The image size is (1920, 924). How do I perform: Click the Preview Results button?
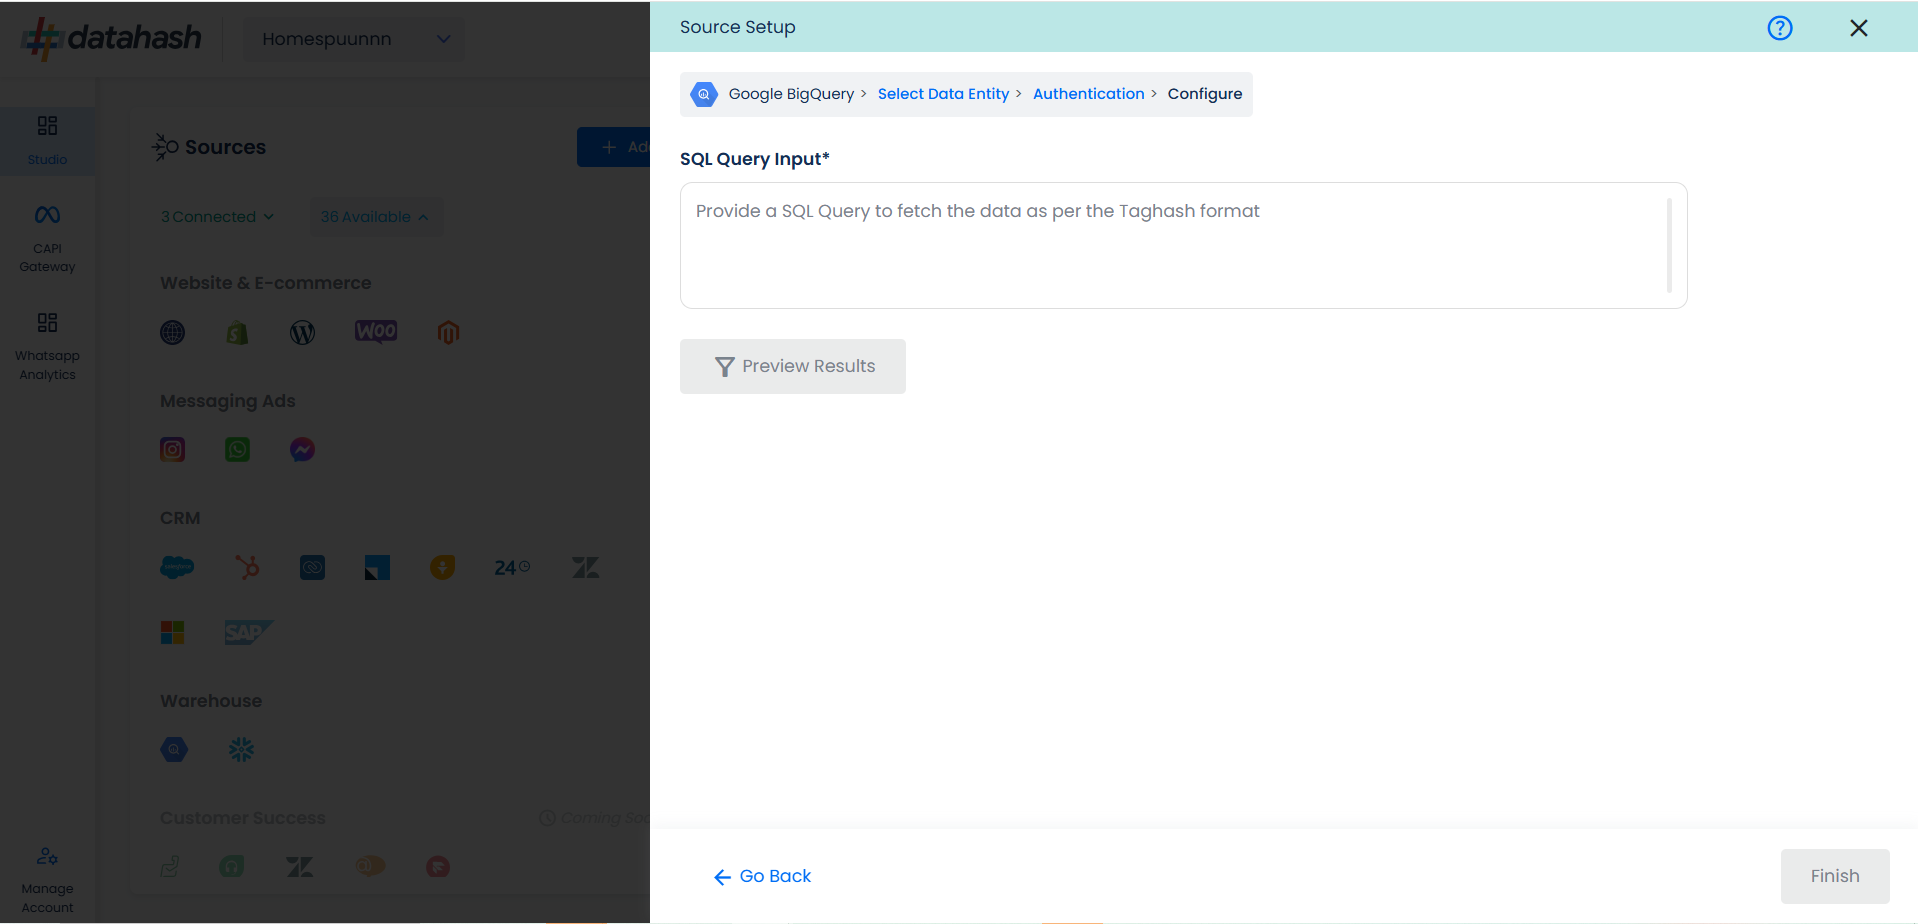coord(793,366)
